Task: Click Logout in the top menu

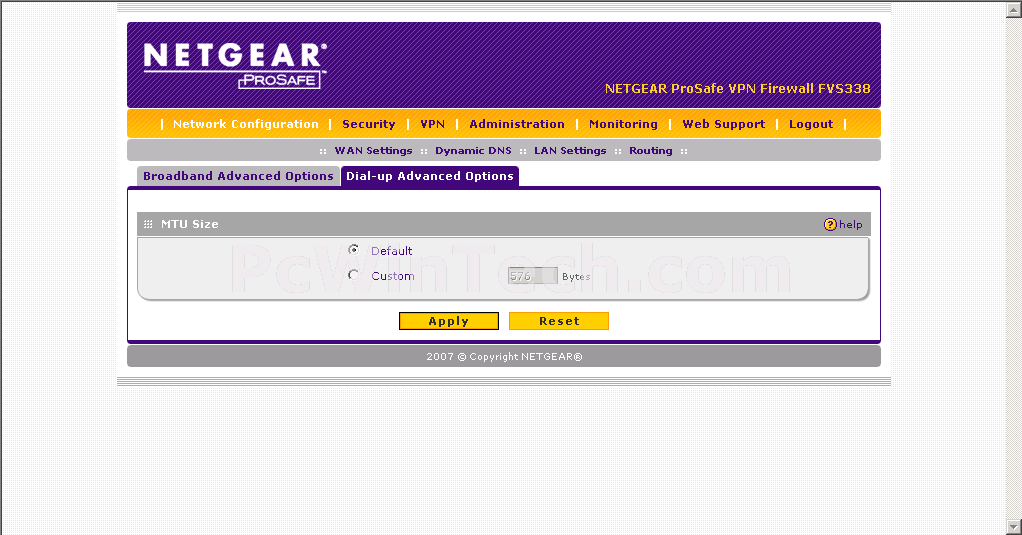Action: 811,124
